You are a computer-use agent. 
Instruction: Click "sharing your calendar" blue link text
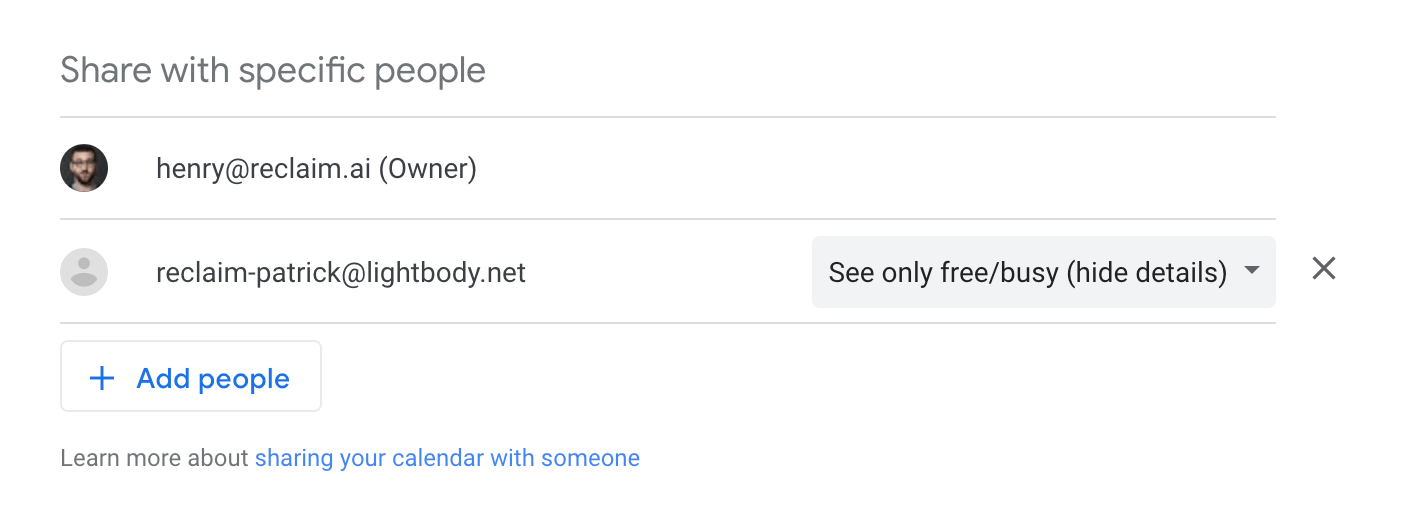pos(369,458)
